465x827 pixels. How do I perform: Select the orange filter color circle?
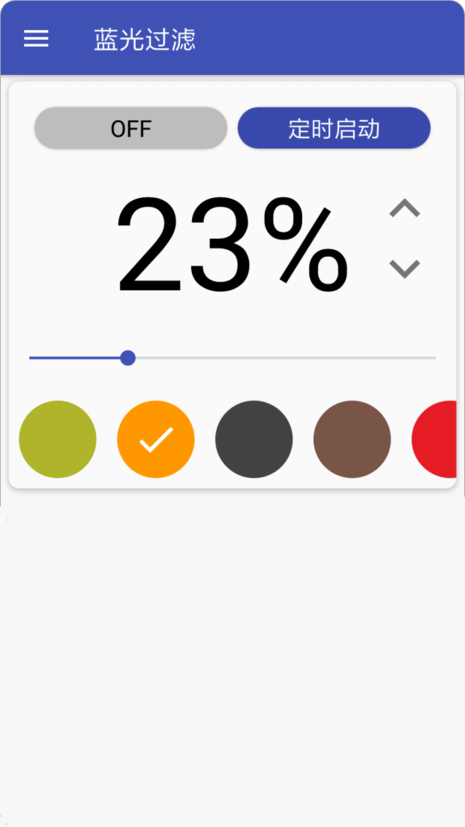click(156, 439)
